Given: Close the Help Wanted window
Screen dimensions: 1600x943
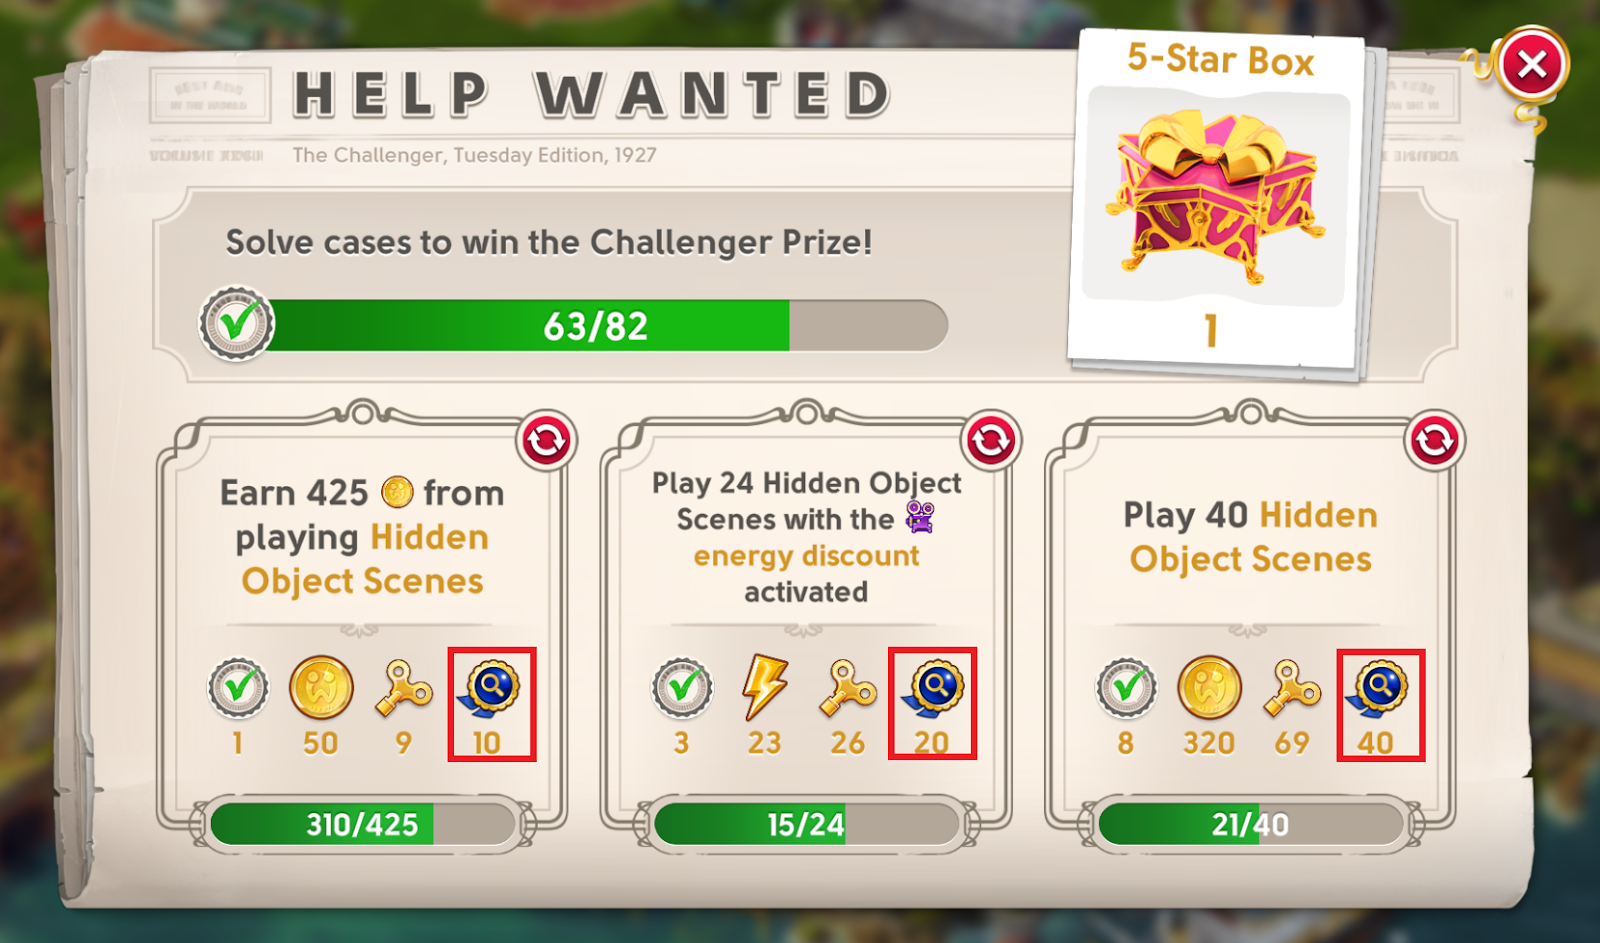Looking at the screenshot, I should pos(1531,65).
